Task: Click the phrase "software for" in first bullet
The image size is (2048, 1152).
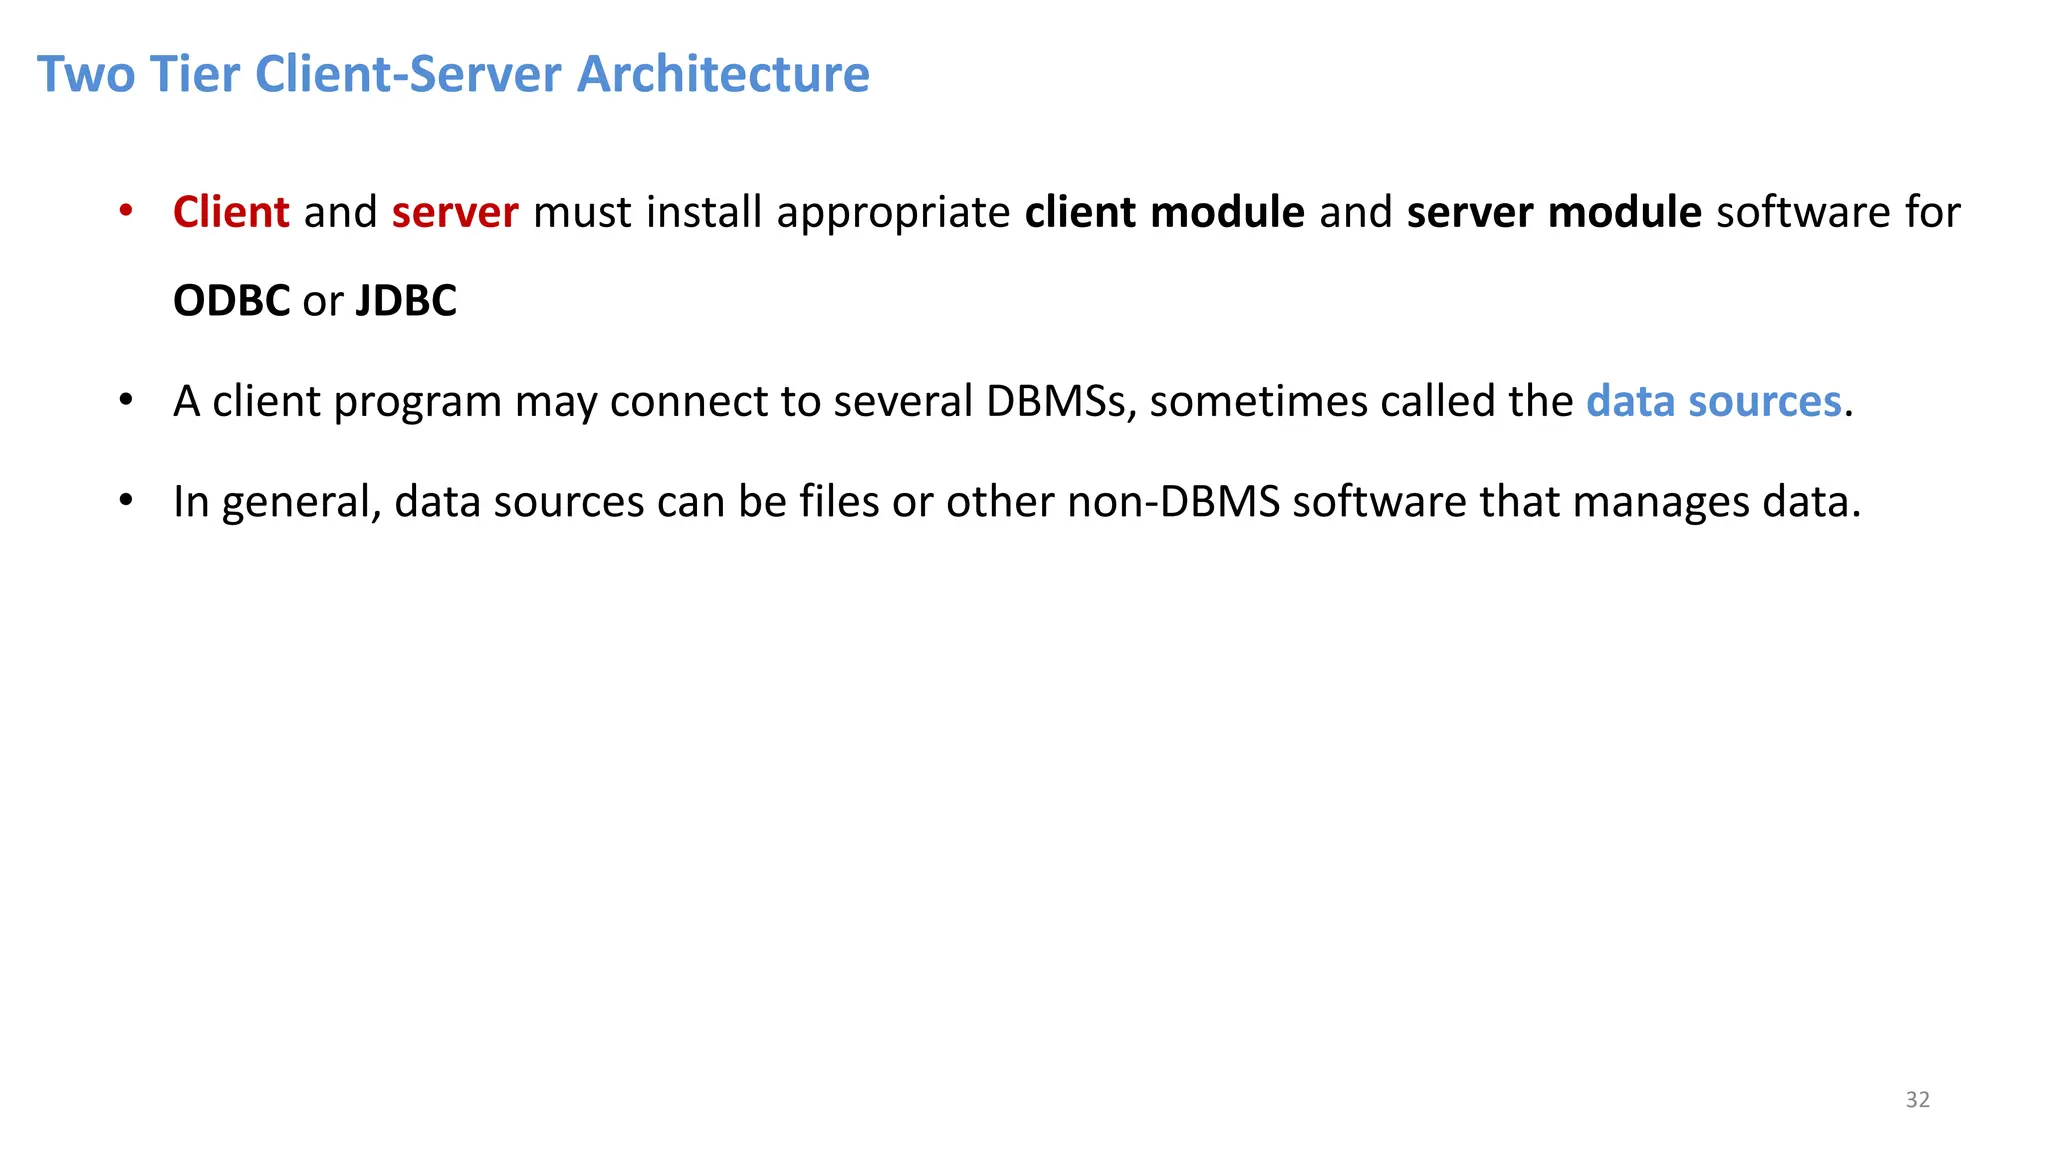Action: tap(1838, 212)
